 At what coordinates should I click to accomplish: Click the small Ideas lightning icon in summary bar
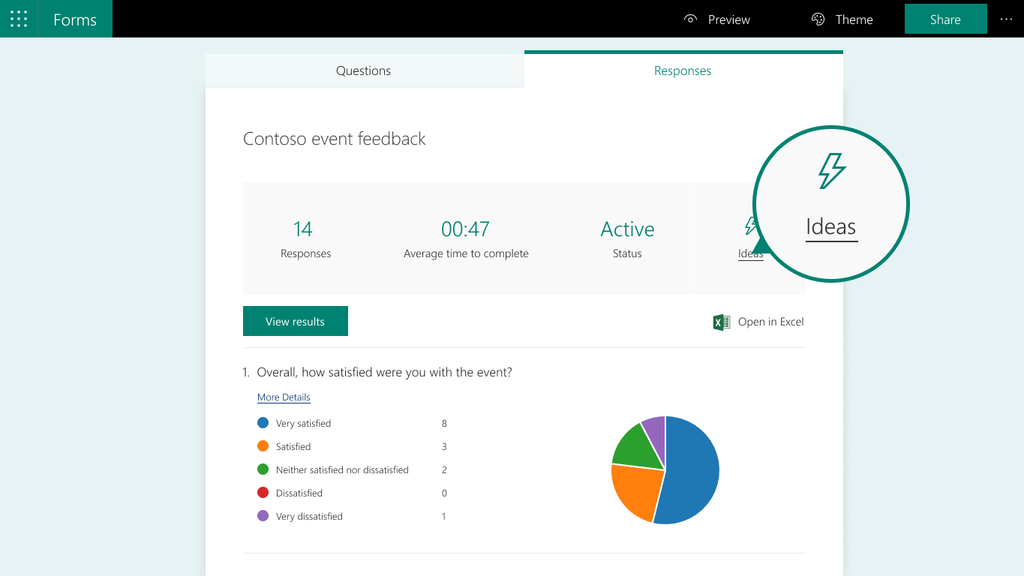750,228
